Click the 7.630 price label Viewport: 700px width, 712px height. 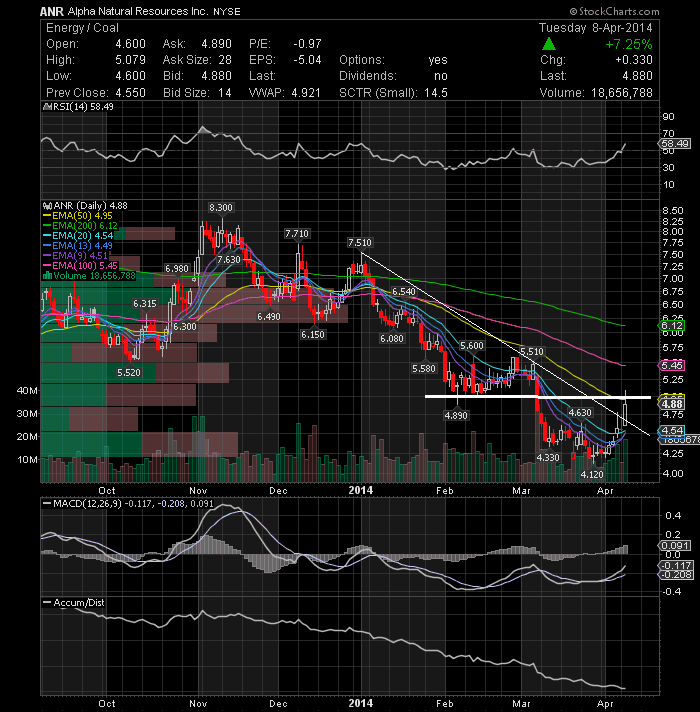pos(228,259)
